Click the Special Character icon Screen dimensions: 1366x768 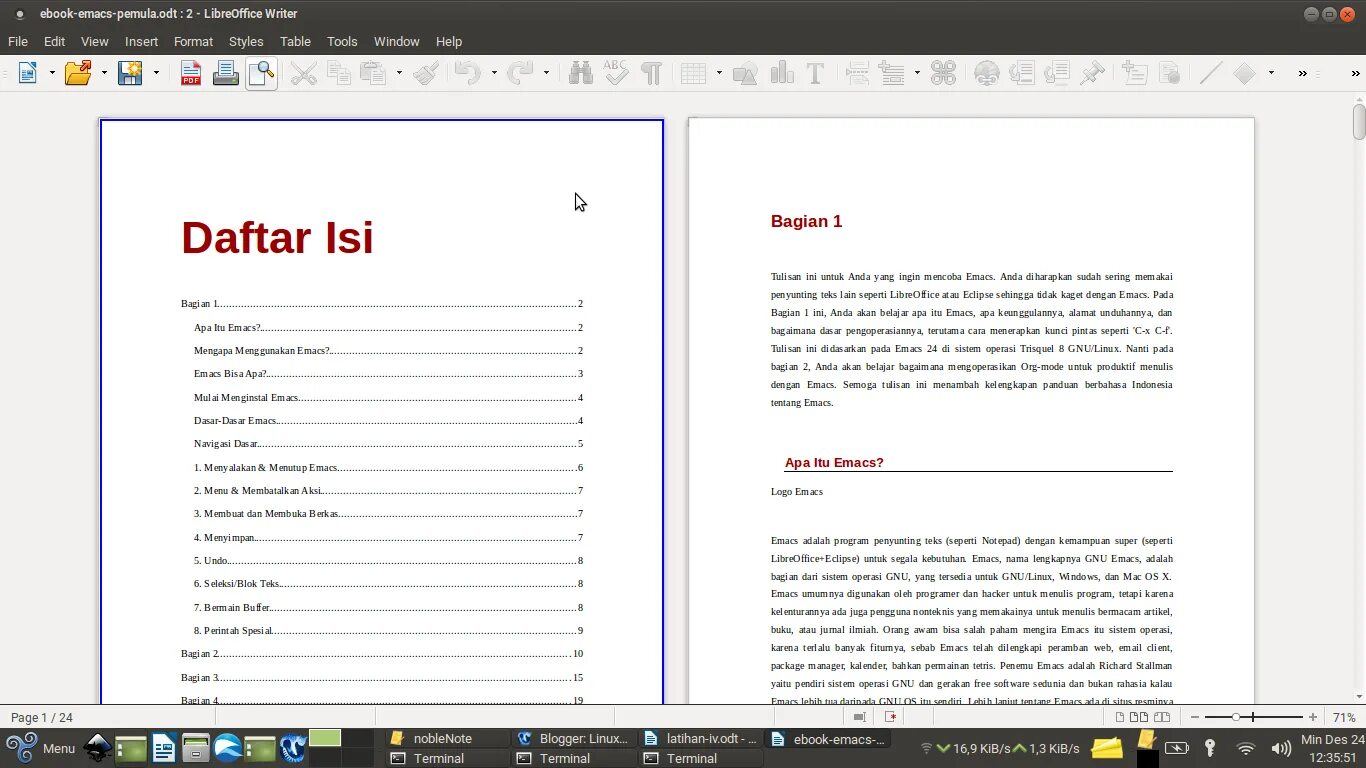(943, 73)
